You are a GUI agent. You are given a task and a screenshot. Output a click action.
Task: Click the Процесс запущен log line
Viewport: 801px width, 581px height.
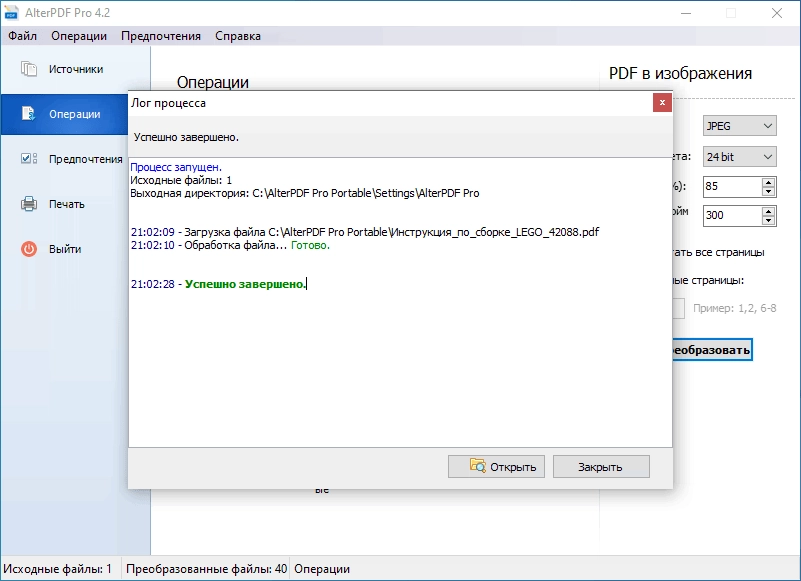pyautogui.click(x=176, y=167)
